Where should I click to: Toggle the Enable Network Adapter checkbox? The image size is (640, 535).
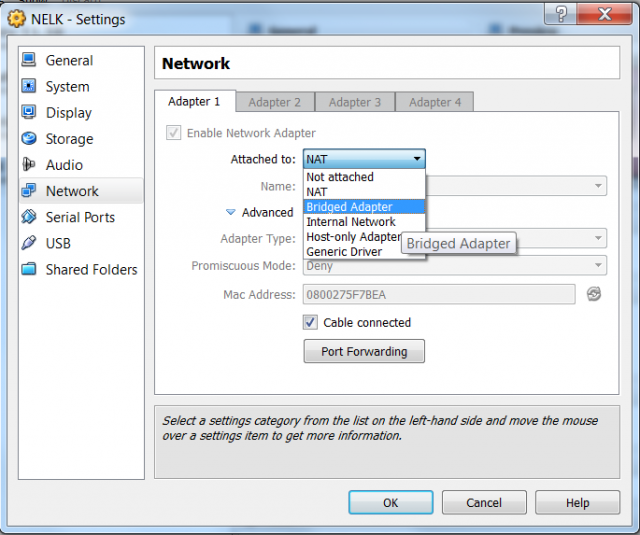click(x=174, y=133)
